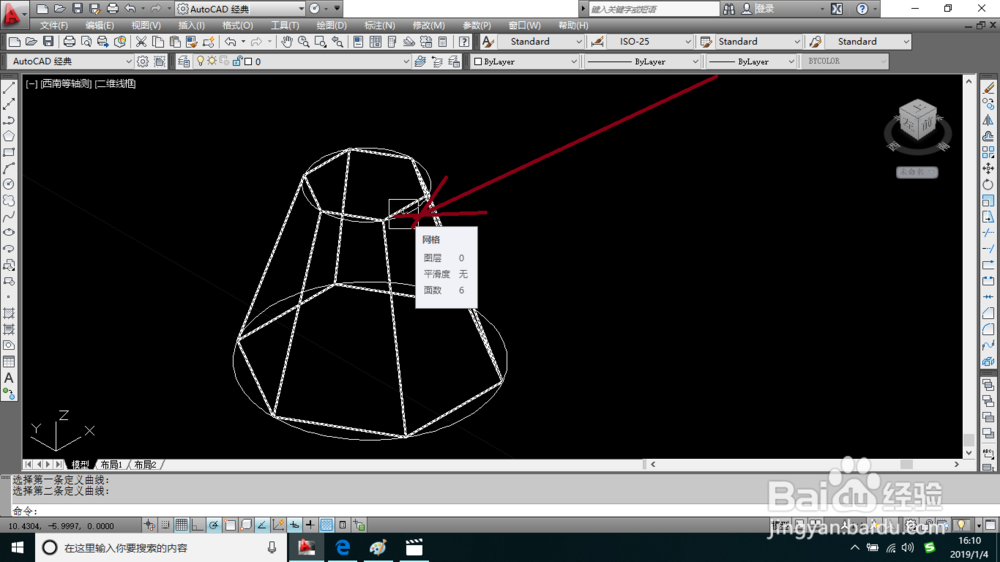
Task: Toggle Ortho Mode in status bar
Action: (197, 526)
